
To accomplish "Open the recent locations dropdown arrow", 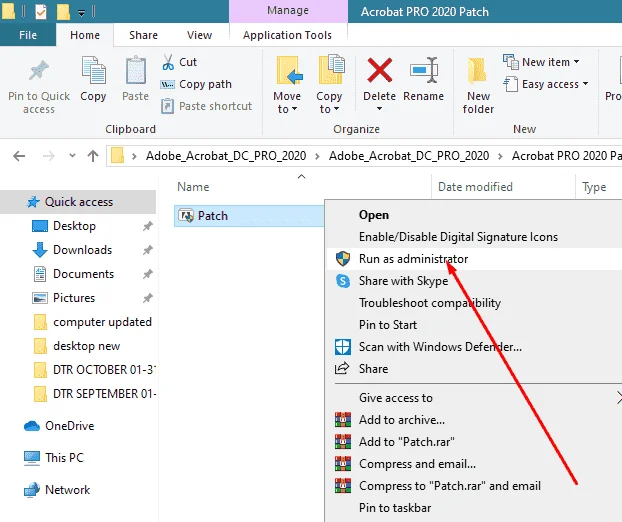I will [x=72, y=155].
